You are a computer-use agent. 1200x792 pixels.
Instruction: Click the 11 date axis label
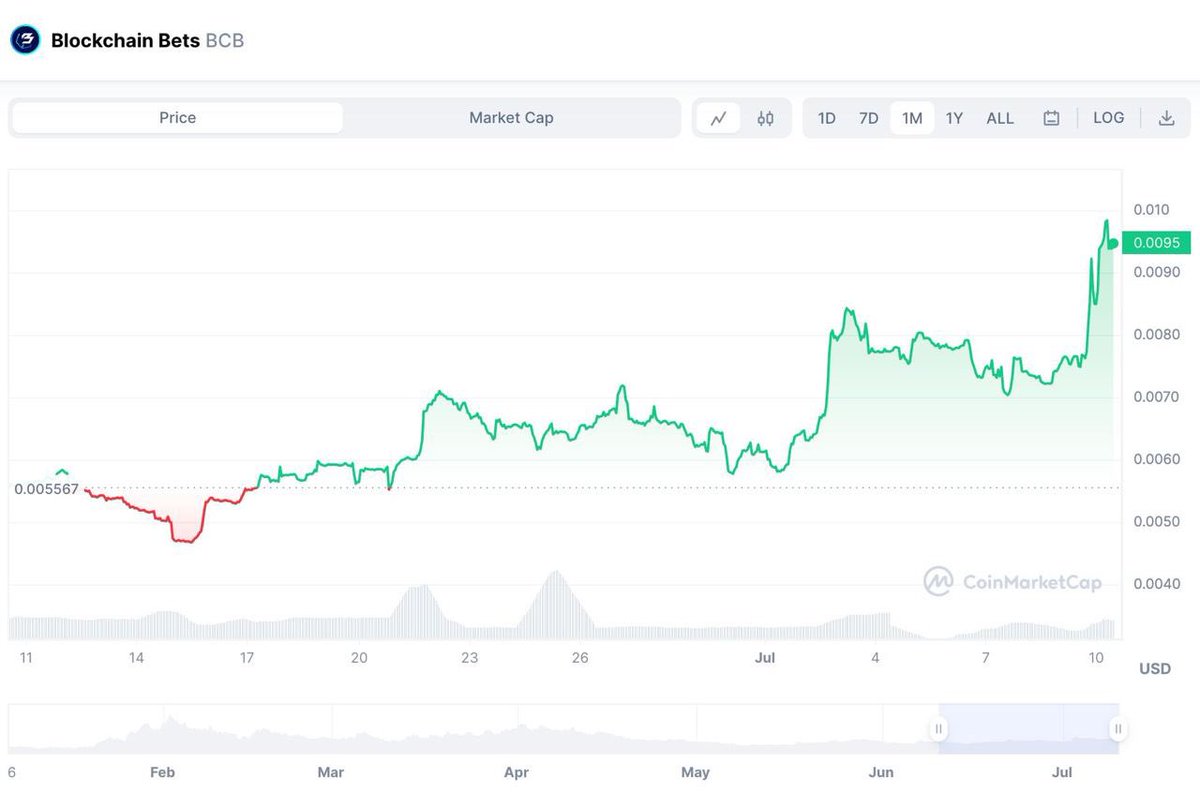26,658
